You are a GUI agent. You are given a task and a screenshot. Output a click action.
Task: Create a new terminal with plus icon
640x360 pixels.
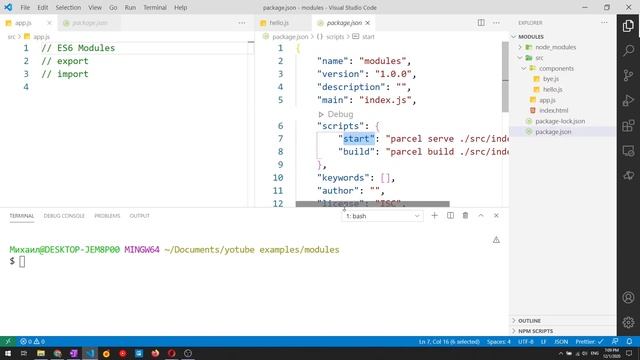tap(434, 216)
